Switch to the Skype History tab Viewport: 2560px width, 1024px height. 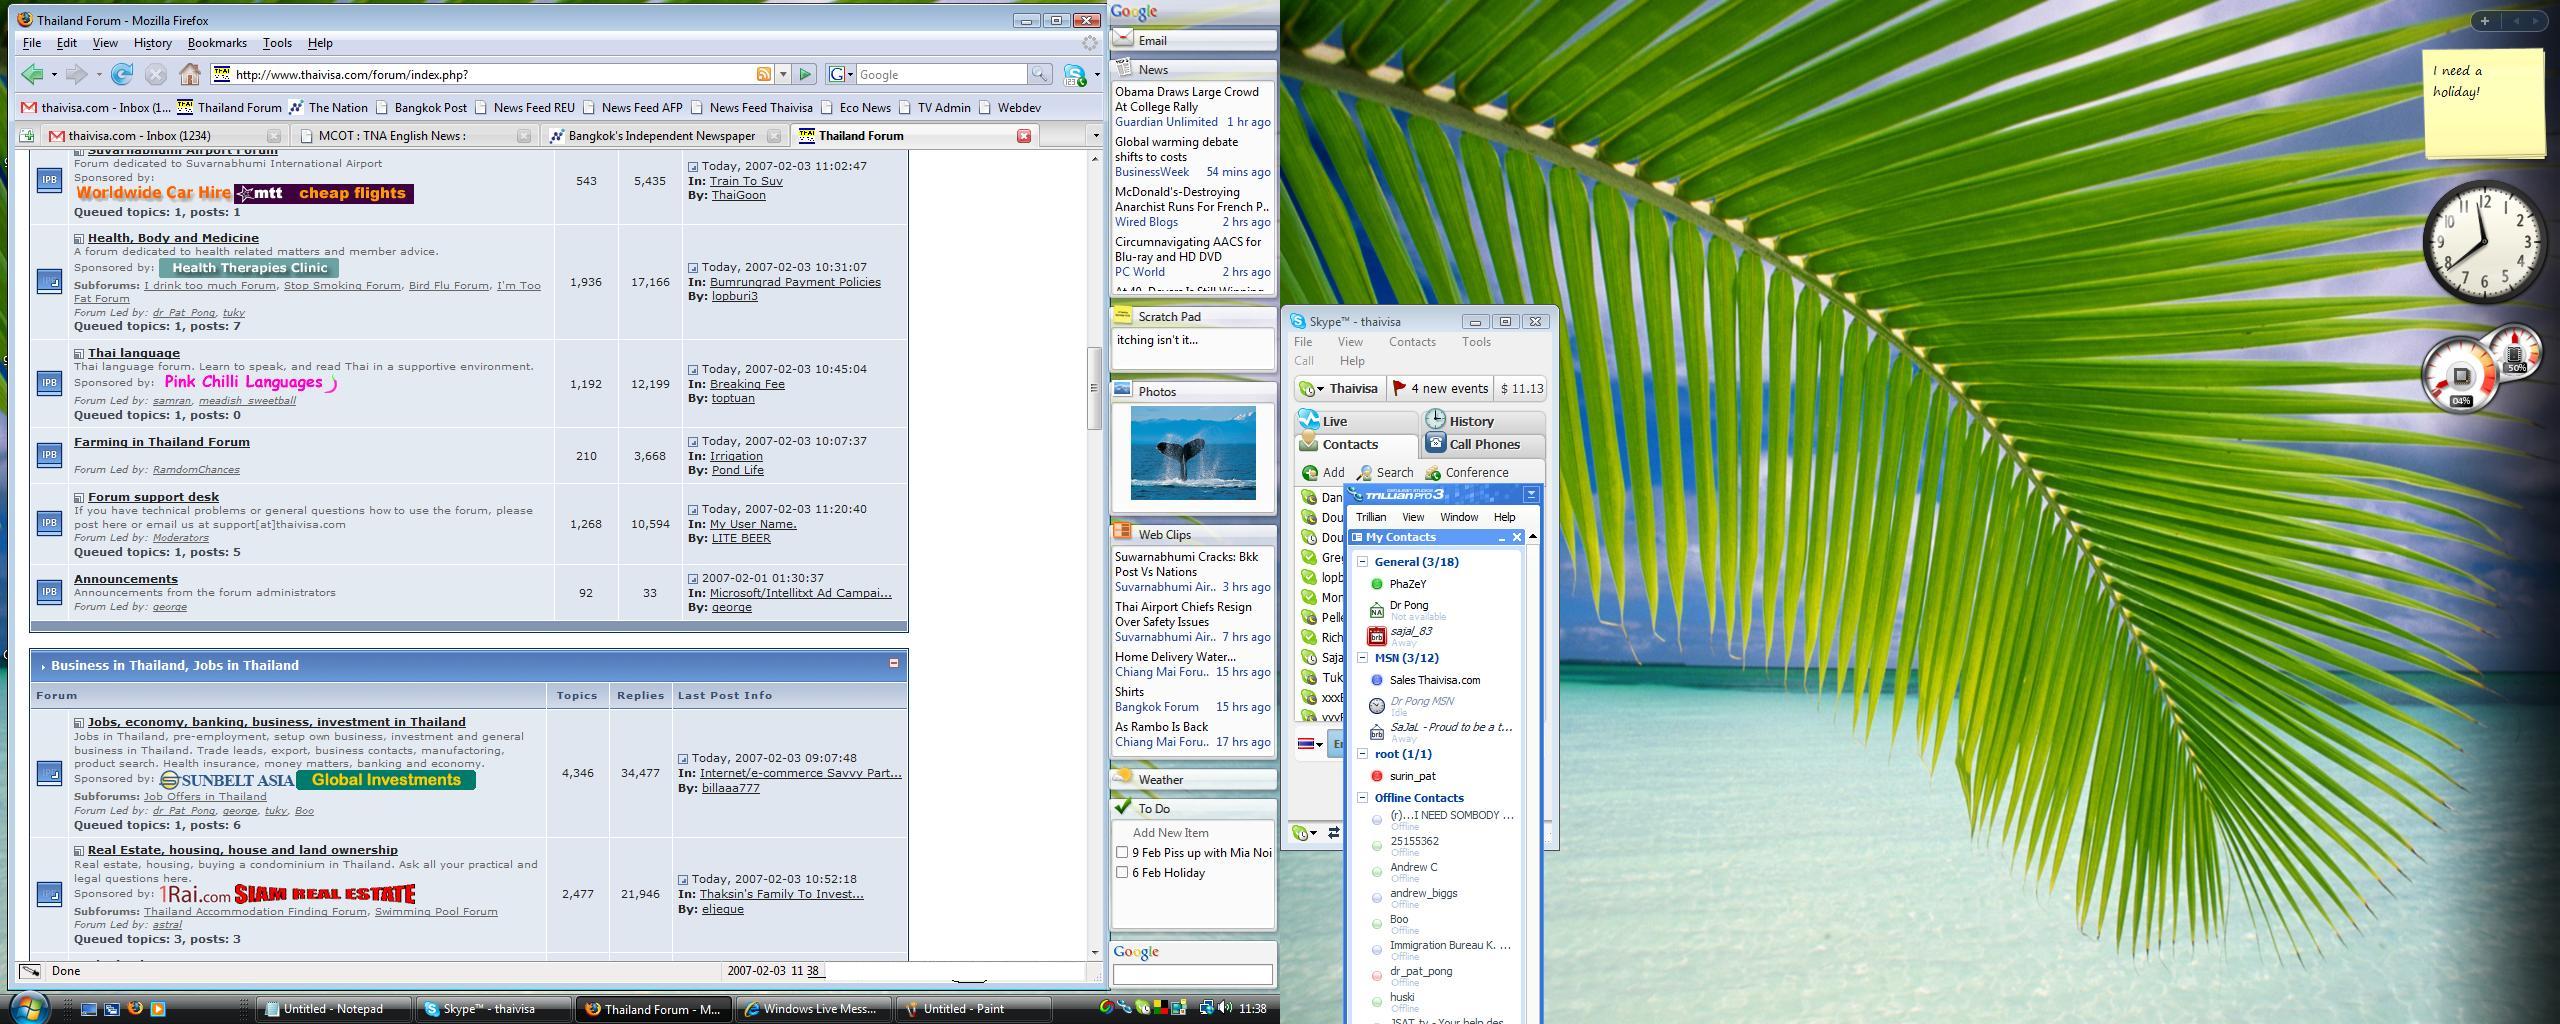(x=1484, y=421)
